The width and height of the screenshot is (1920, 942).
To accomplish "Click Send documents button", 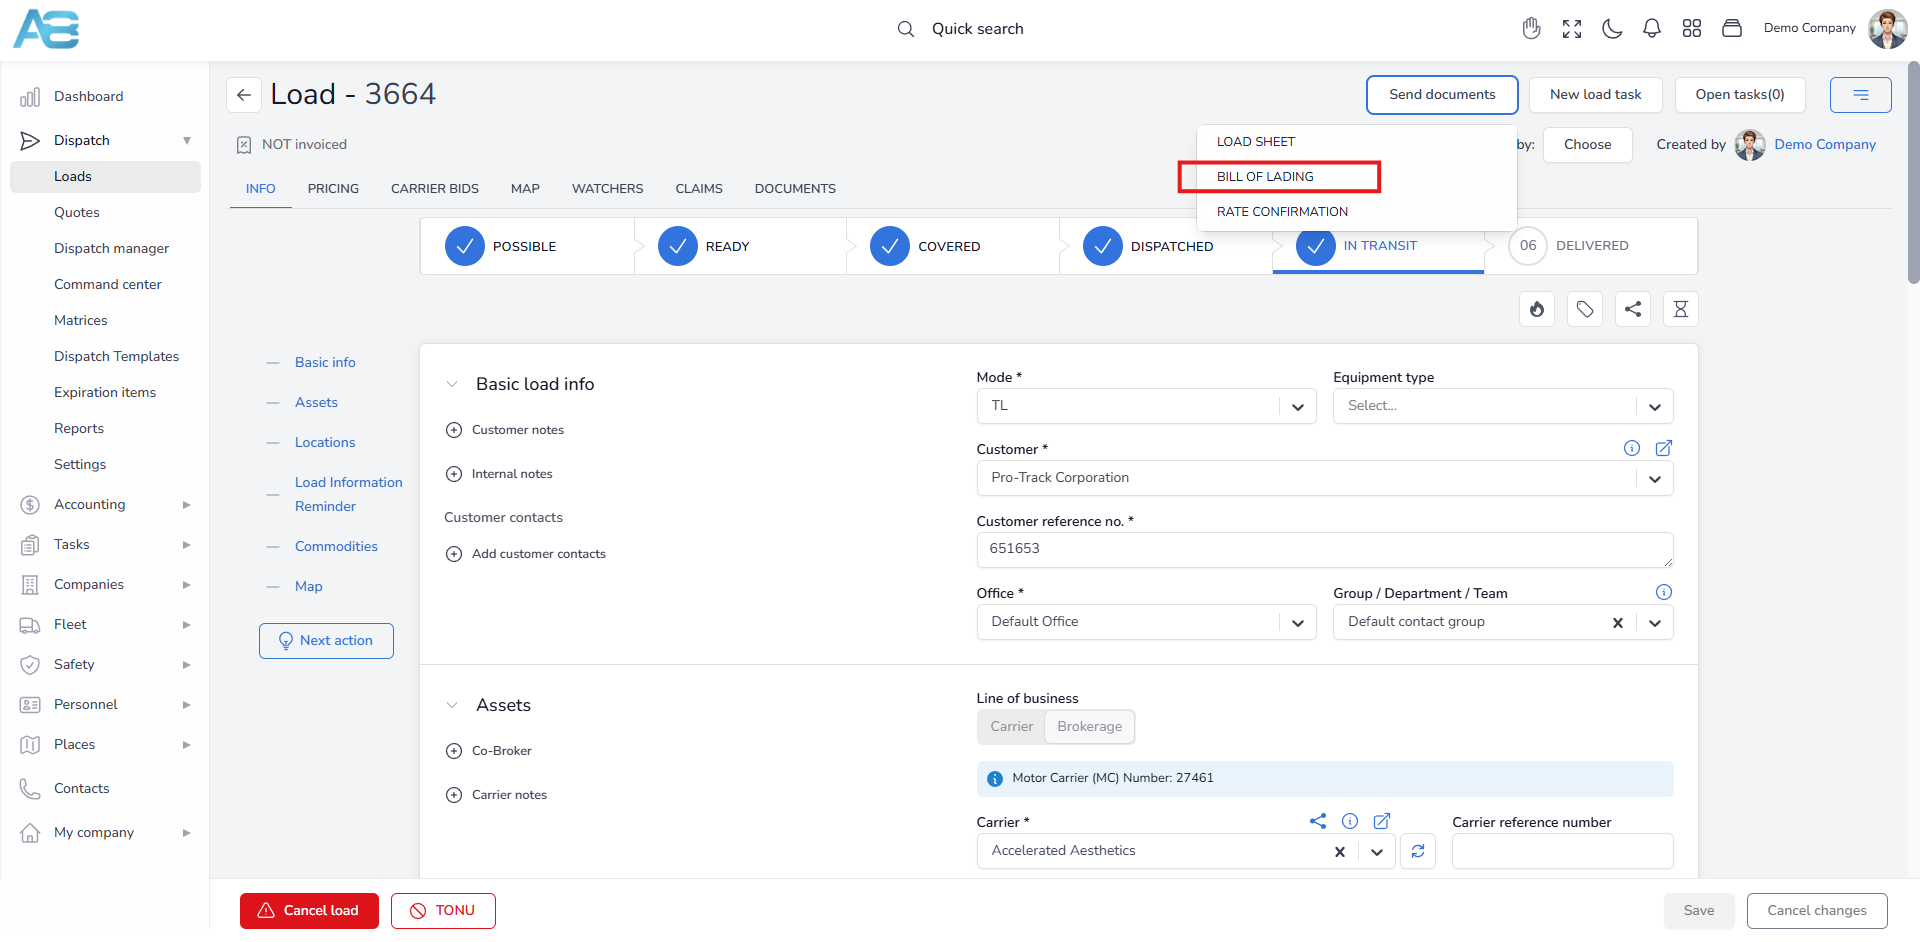I will tap(1442, 95).
